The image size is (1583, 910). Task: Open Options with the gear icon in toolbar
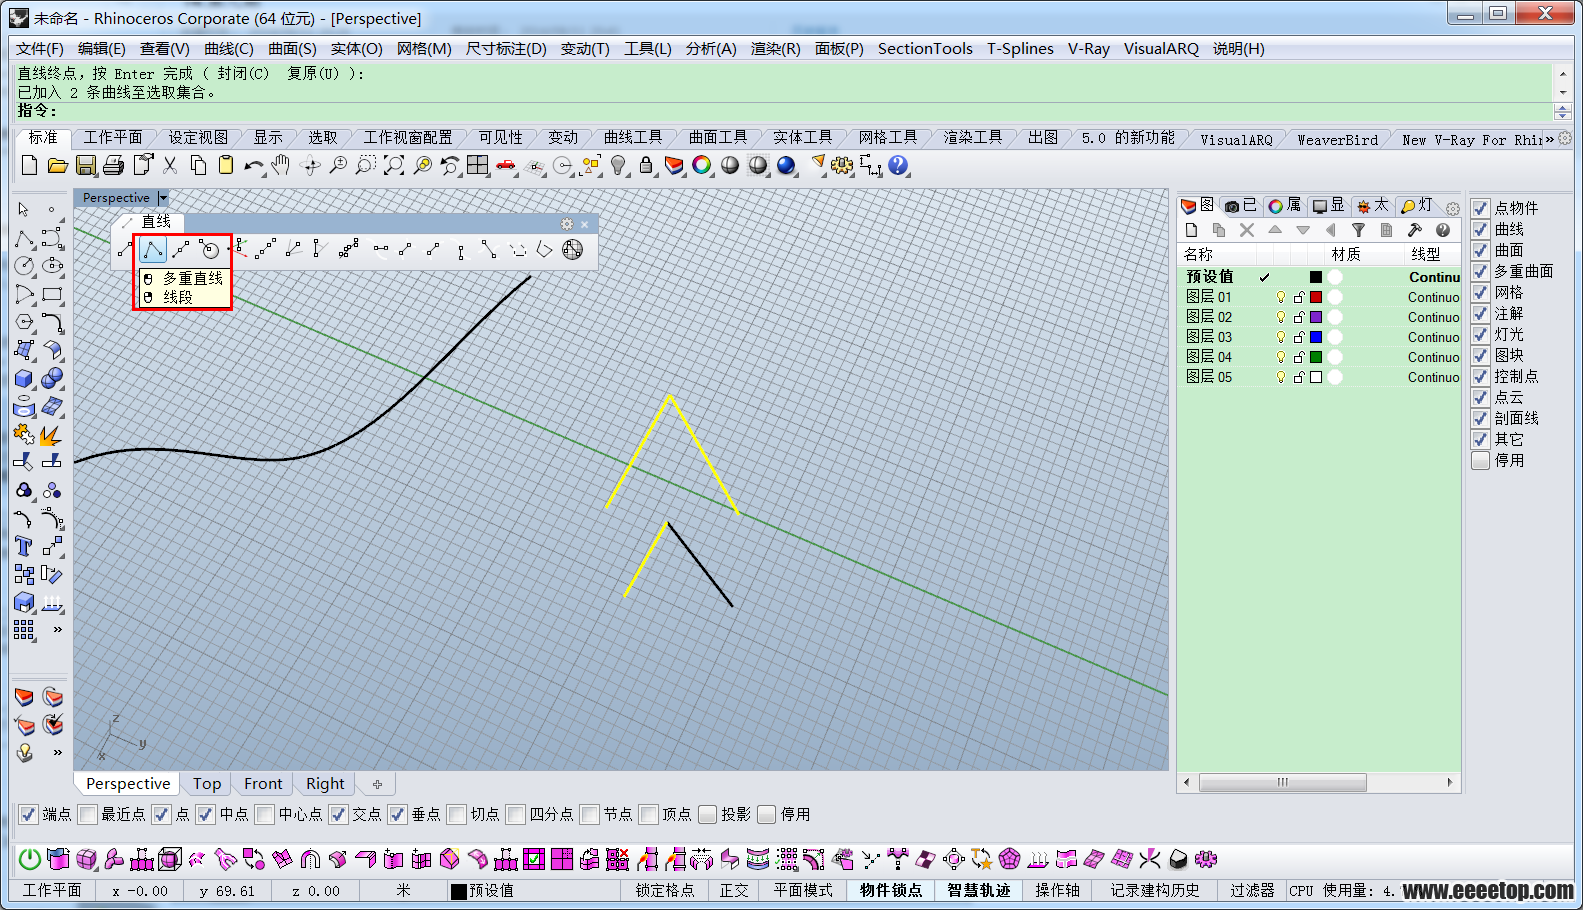click(842, 166)
